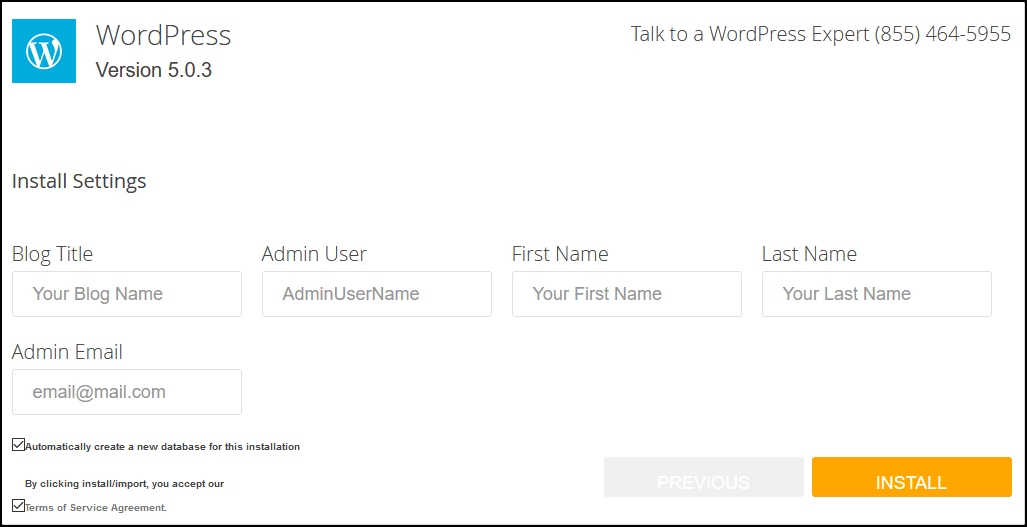Focus the Admin User input field
Screen dimensions: 1027x527
377,294
